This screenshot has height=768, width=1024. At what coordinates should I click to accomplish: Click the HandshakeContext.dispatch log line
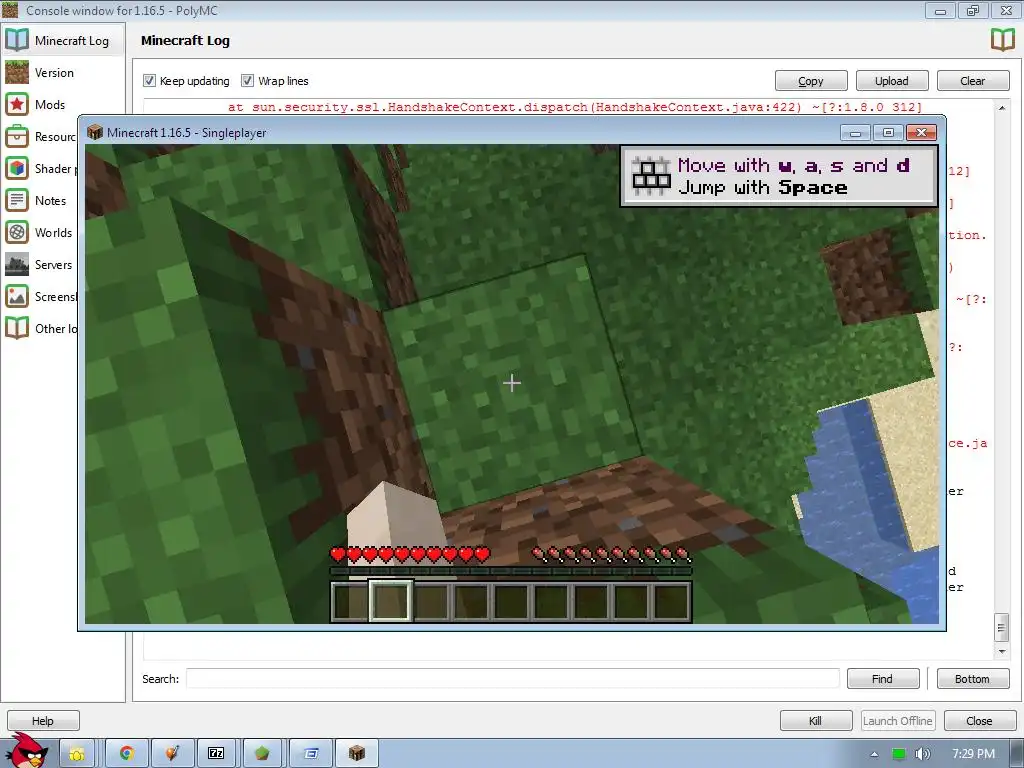575,107
